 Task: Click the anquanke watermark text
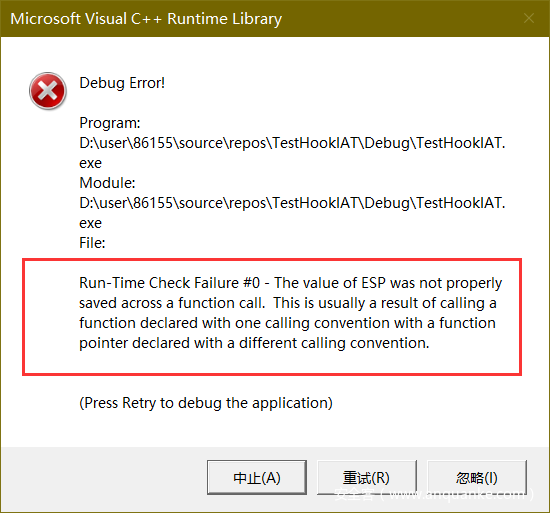(434, 494)
